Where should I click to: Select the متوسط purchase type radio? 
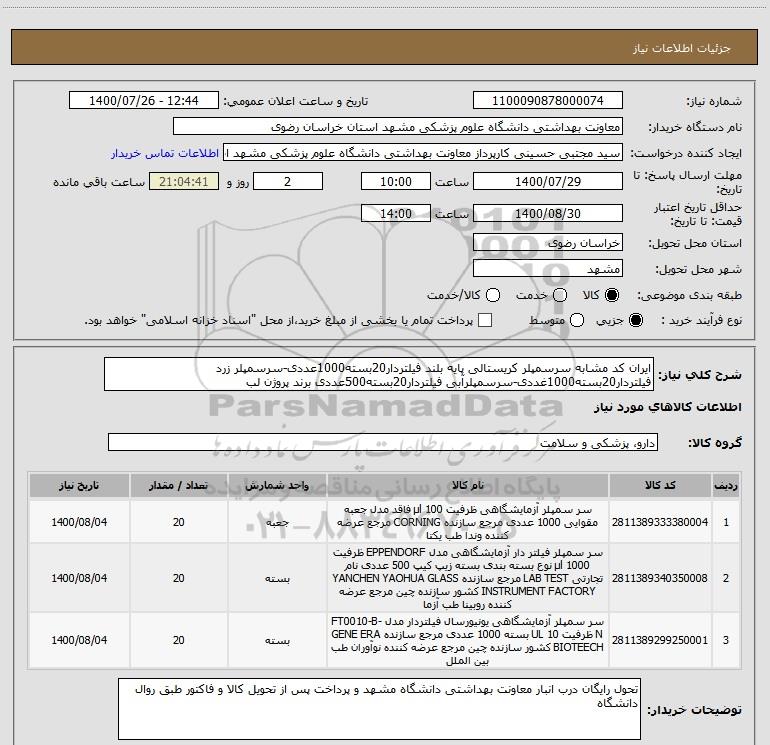577,320
